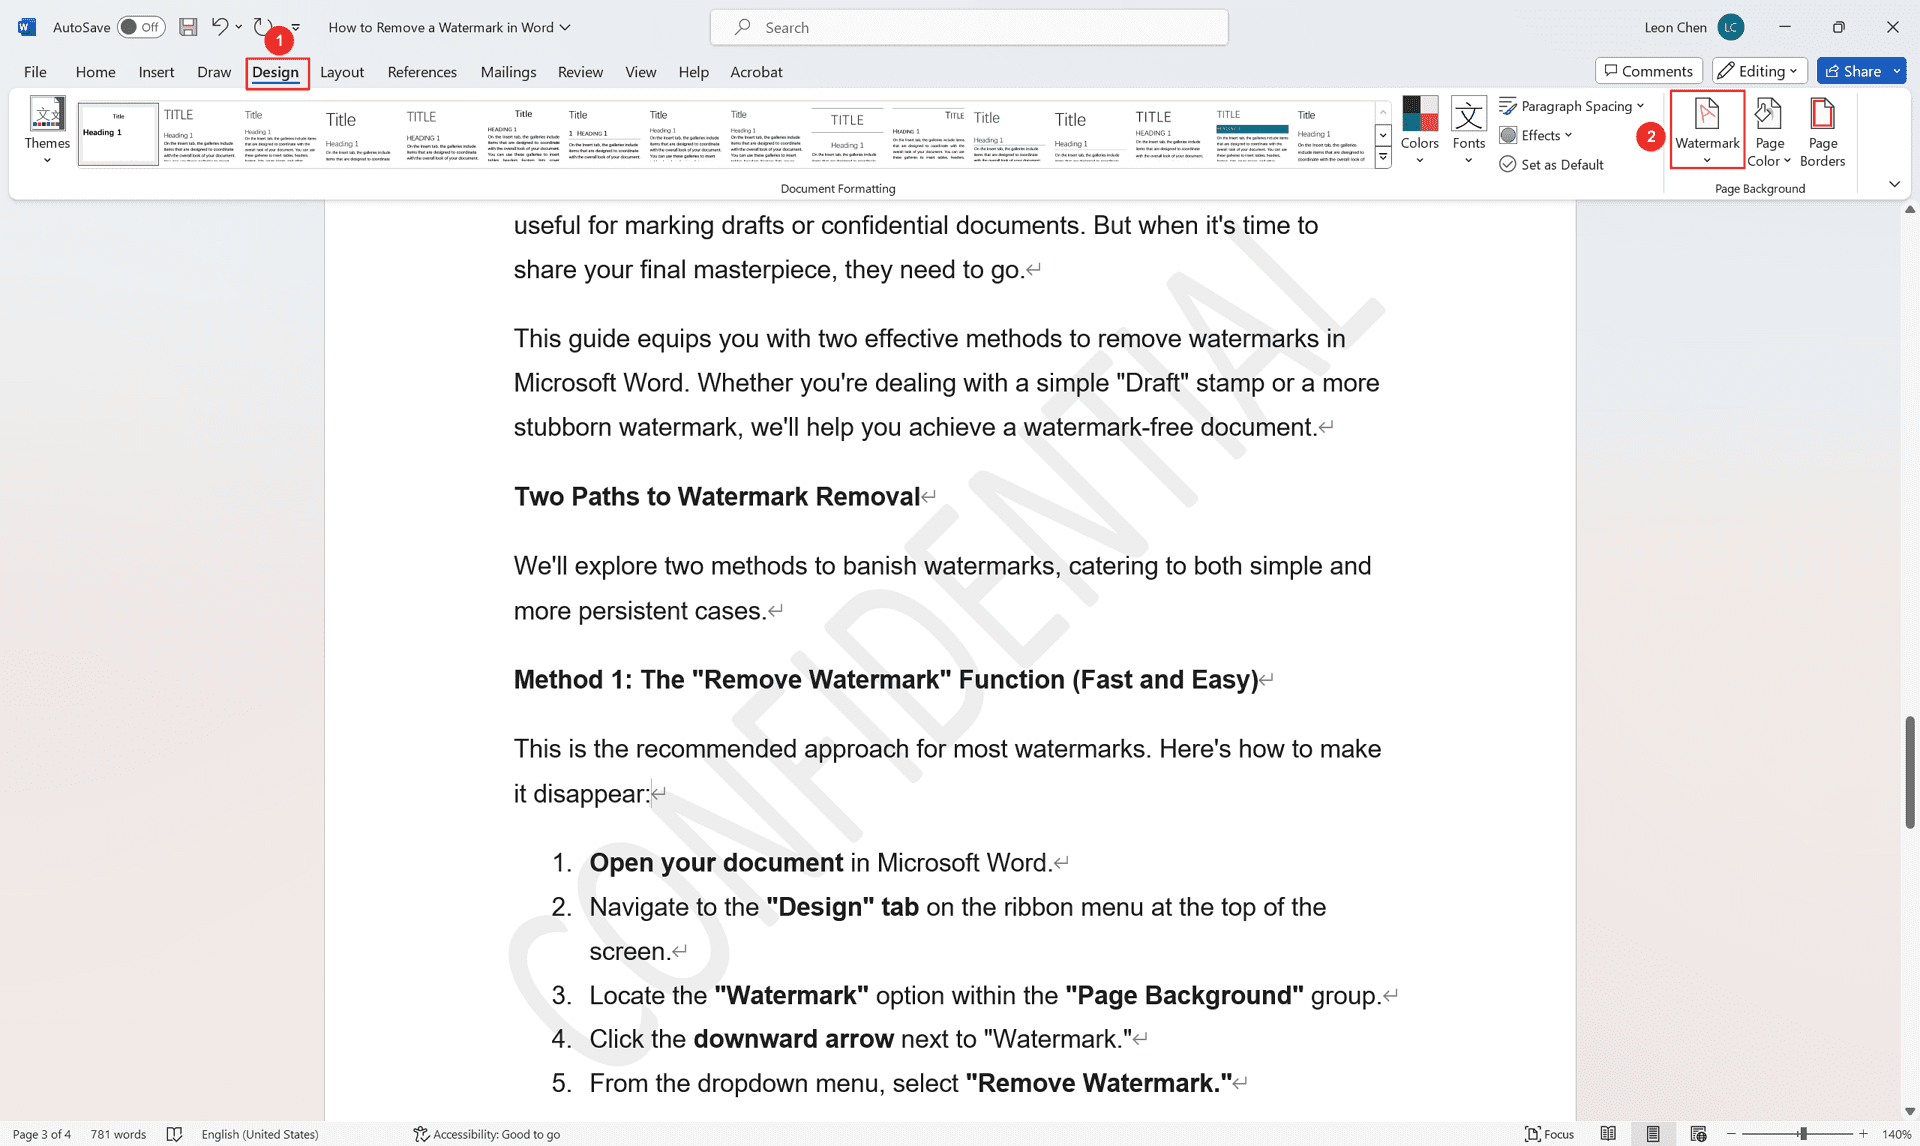Expand the Paragraph Spacing dropdown

click(x=1572, y=106)
